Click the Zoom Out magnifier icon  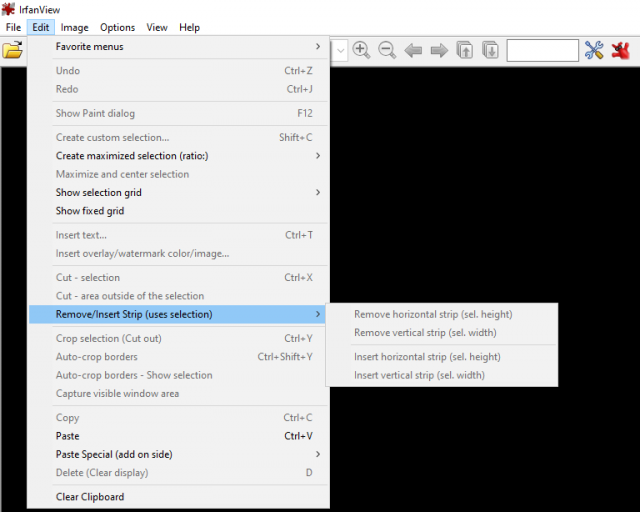(x=387, y=50)
